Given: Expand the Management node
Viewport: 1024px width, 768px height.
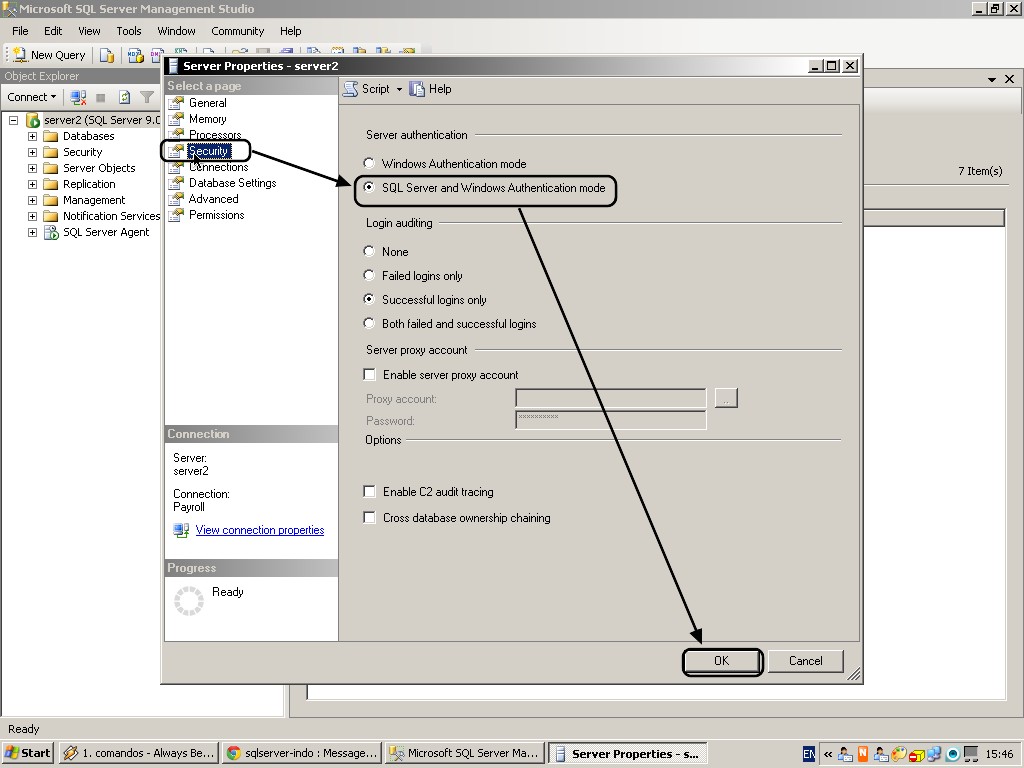Looking at the screenshot, I should click(32, 200).
